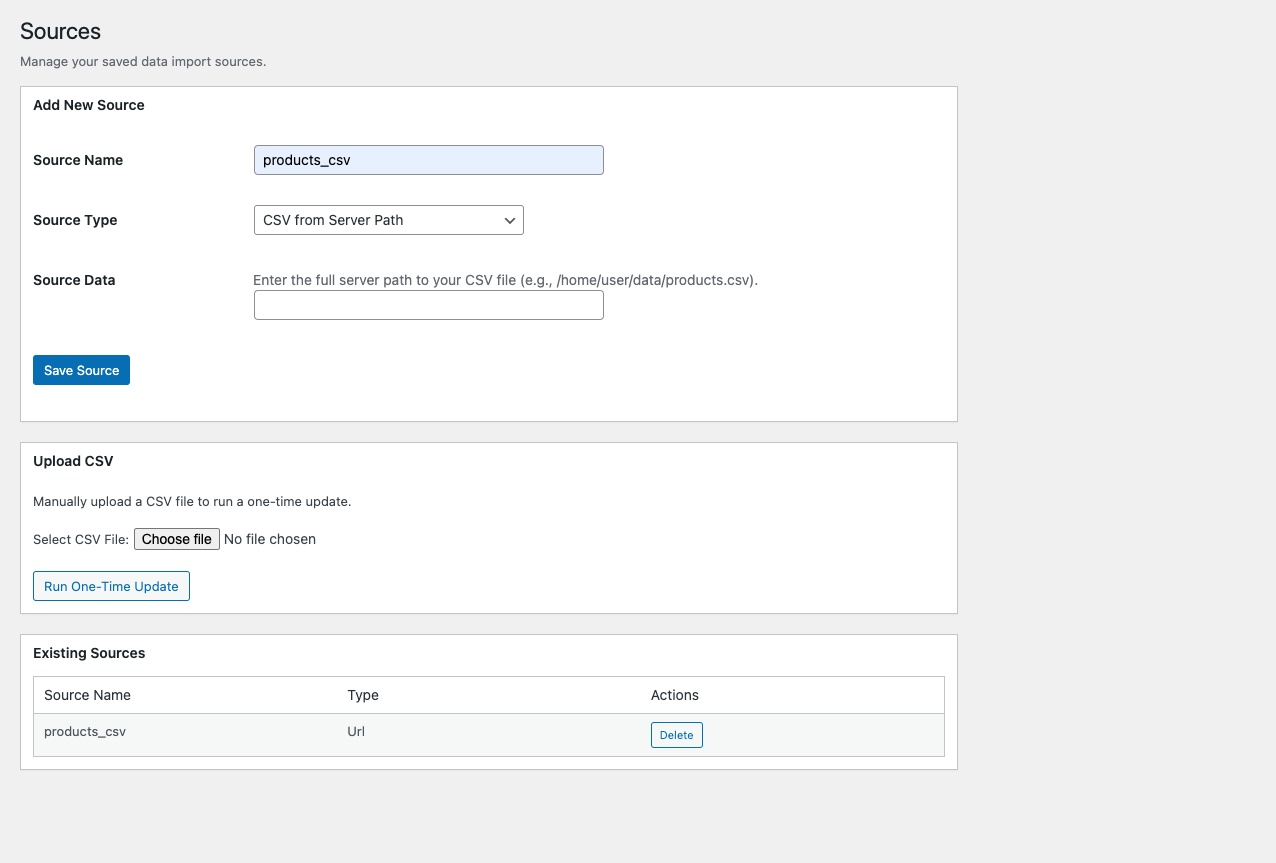1276x863 pixels.
Task: Click the Source Data path input field
Action: [429, 305]
